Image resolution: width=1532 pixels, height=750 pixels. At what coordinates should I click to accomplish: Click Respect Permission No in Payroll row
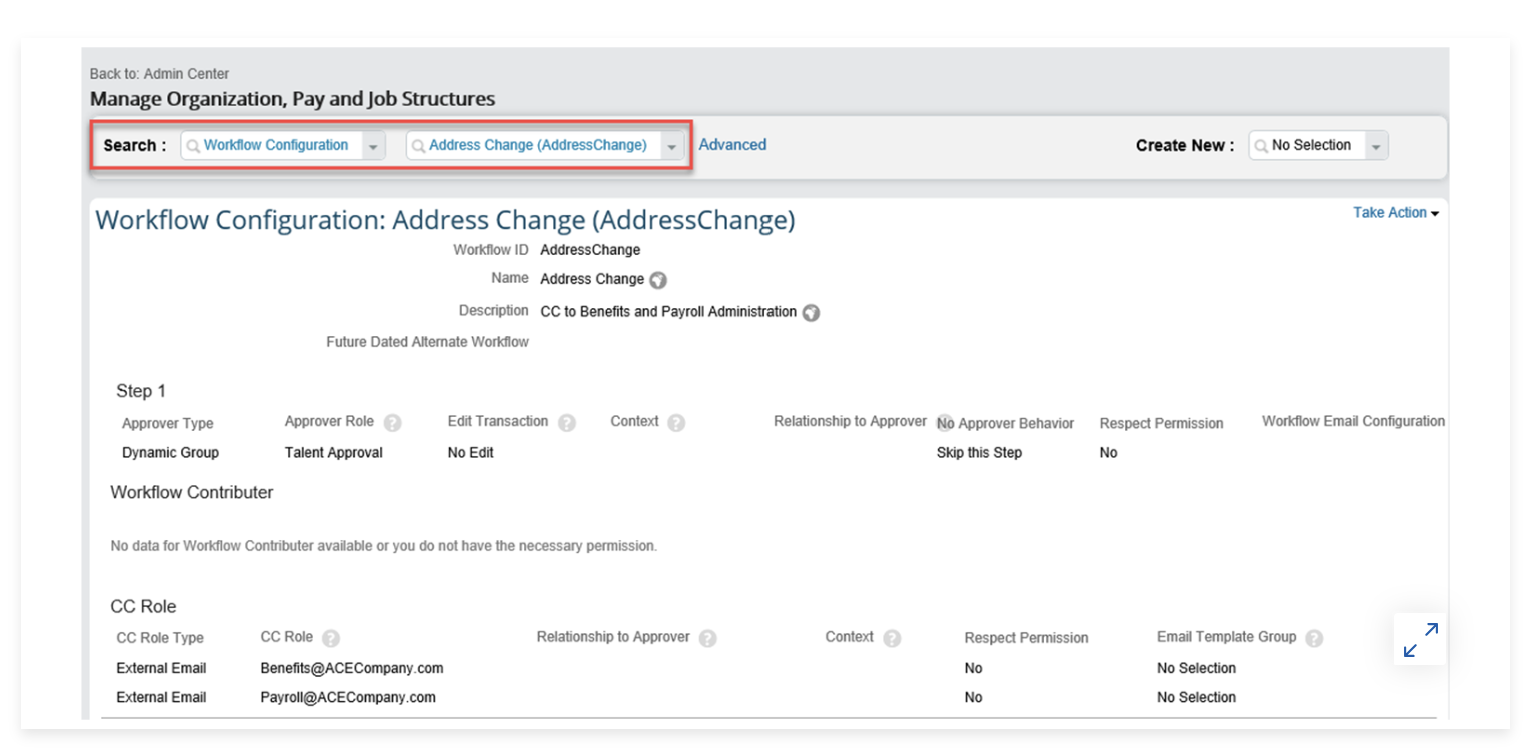(973, 697)
